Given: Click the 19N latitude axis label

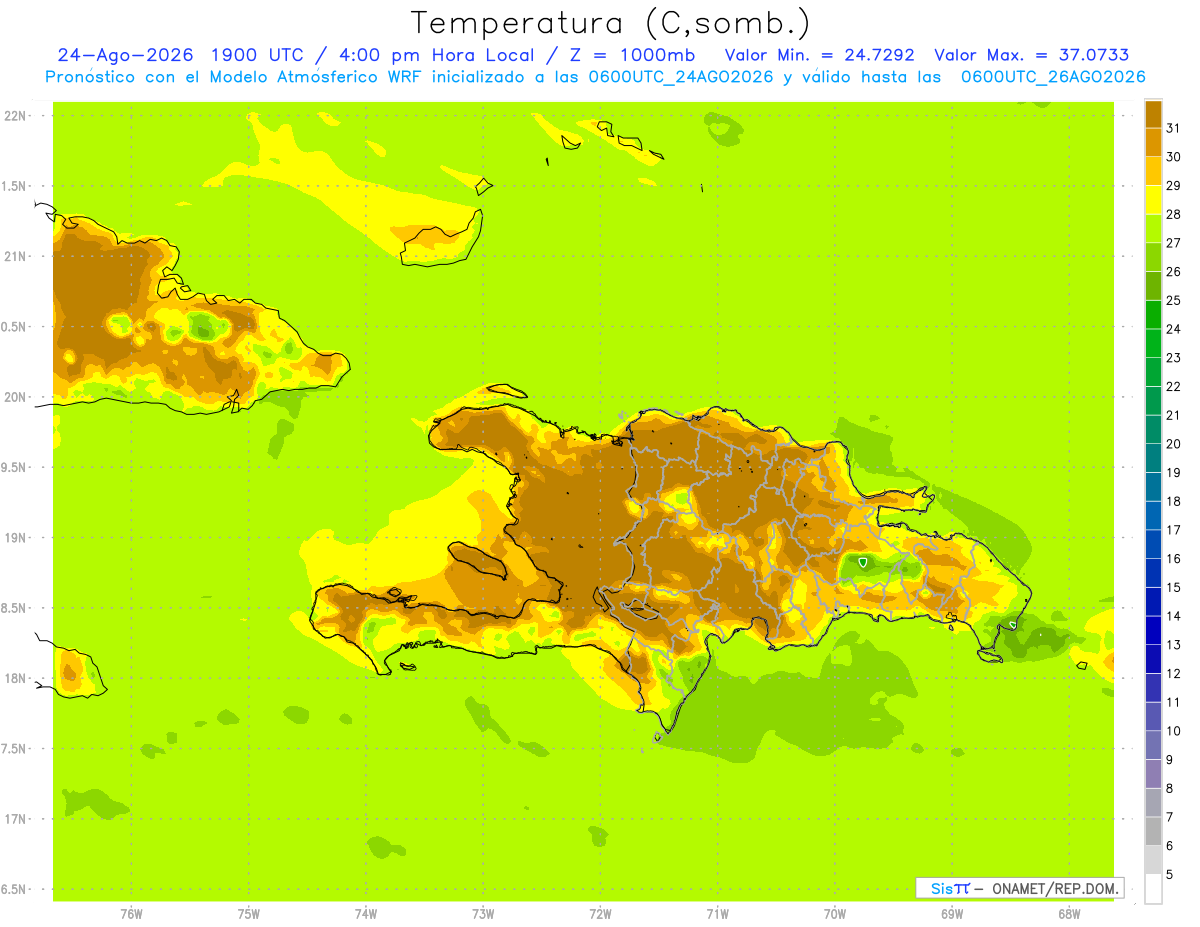Looking at the screenshot, I should point(15,538).
